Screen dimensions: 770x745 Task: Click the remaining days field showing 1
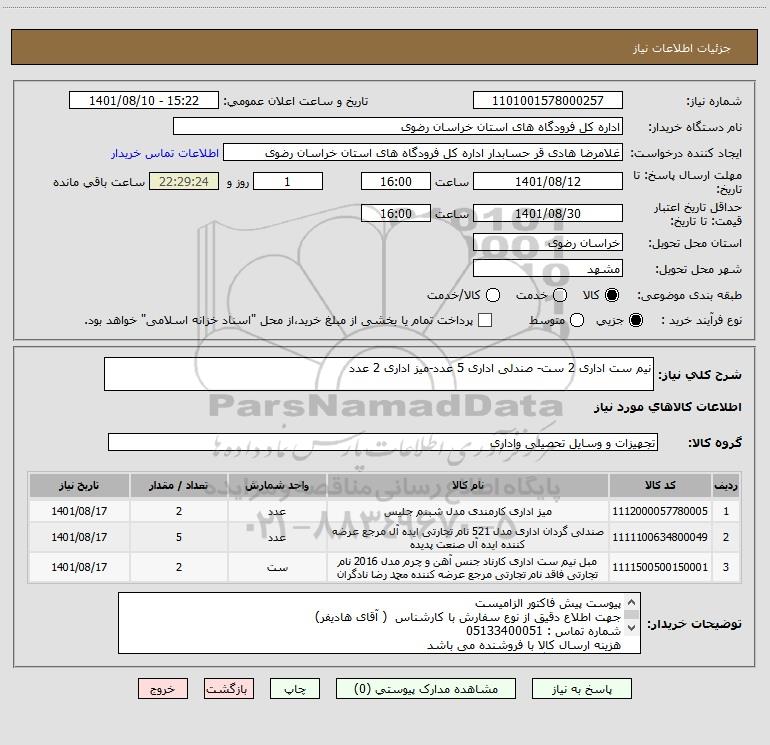pos(288,182)
